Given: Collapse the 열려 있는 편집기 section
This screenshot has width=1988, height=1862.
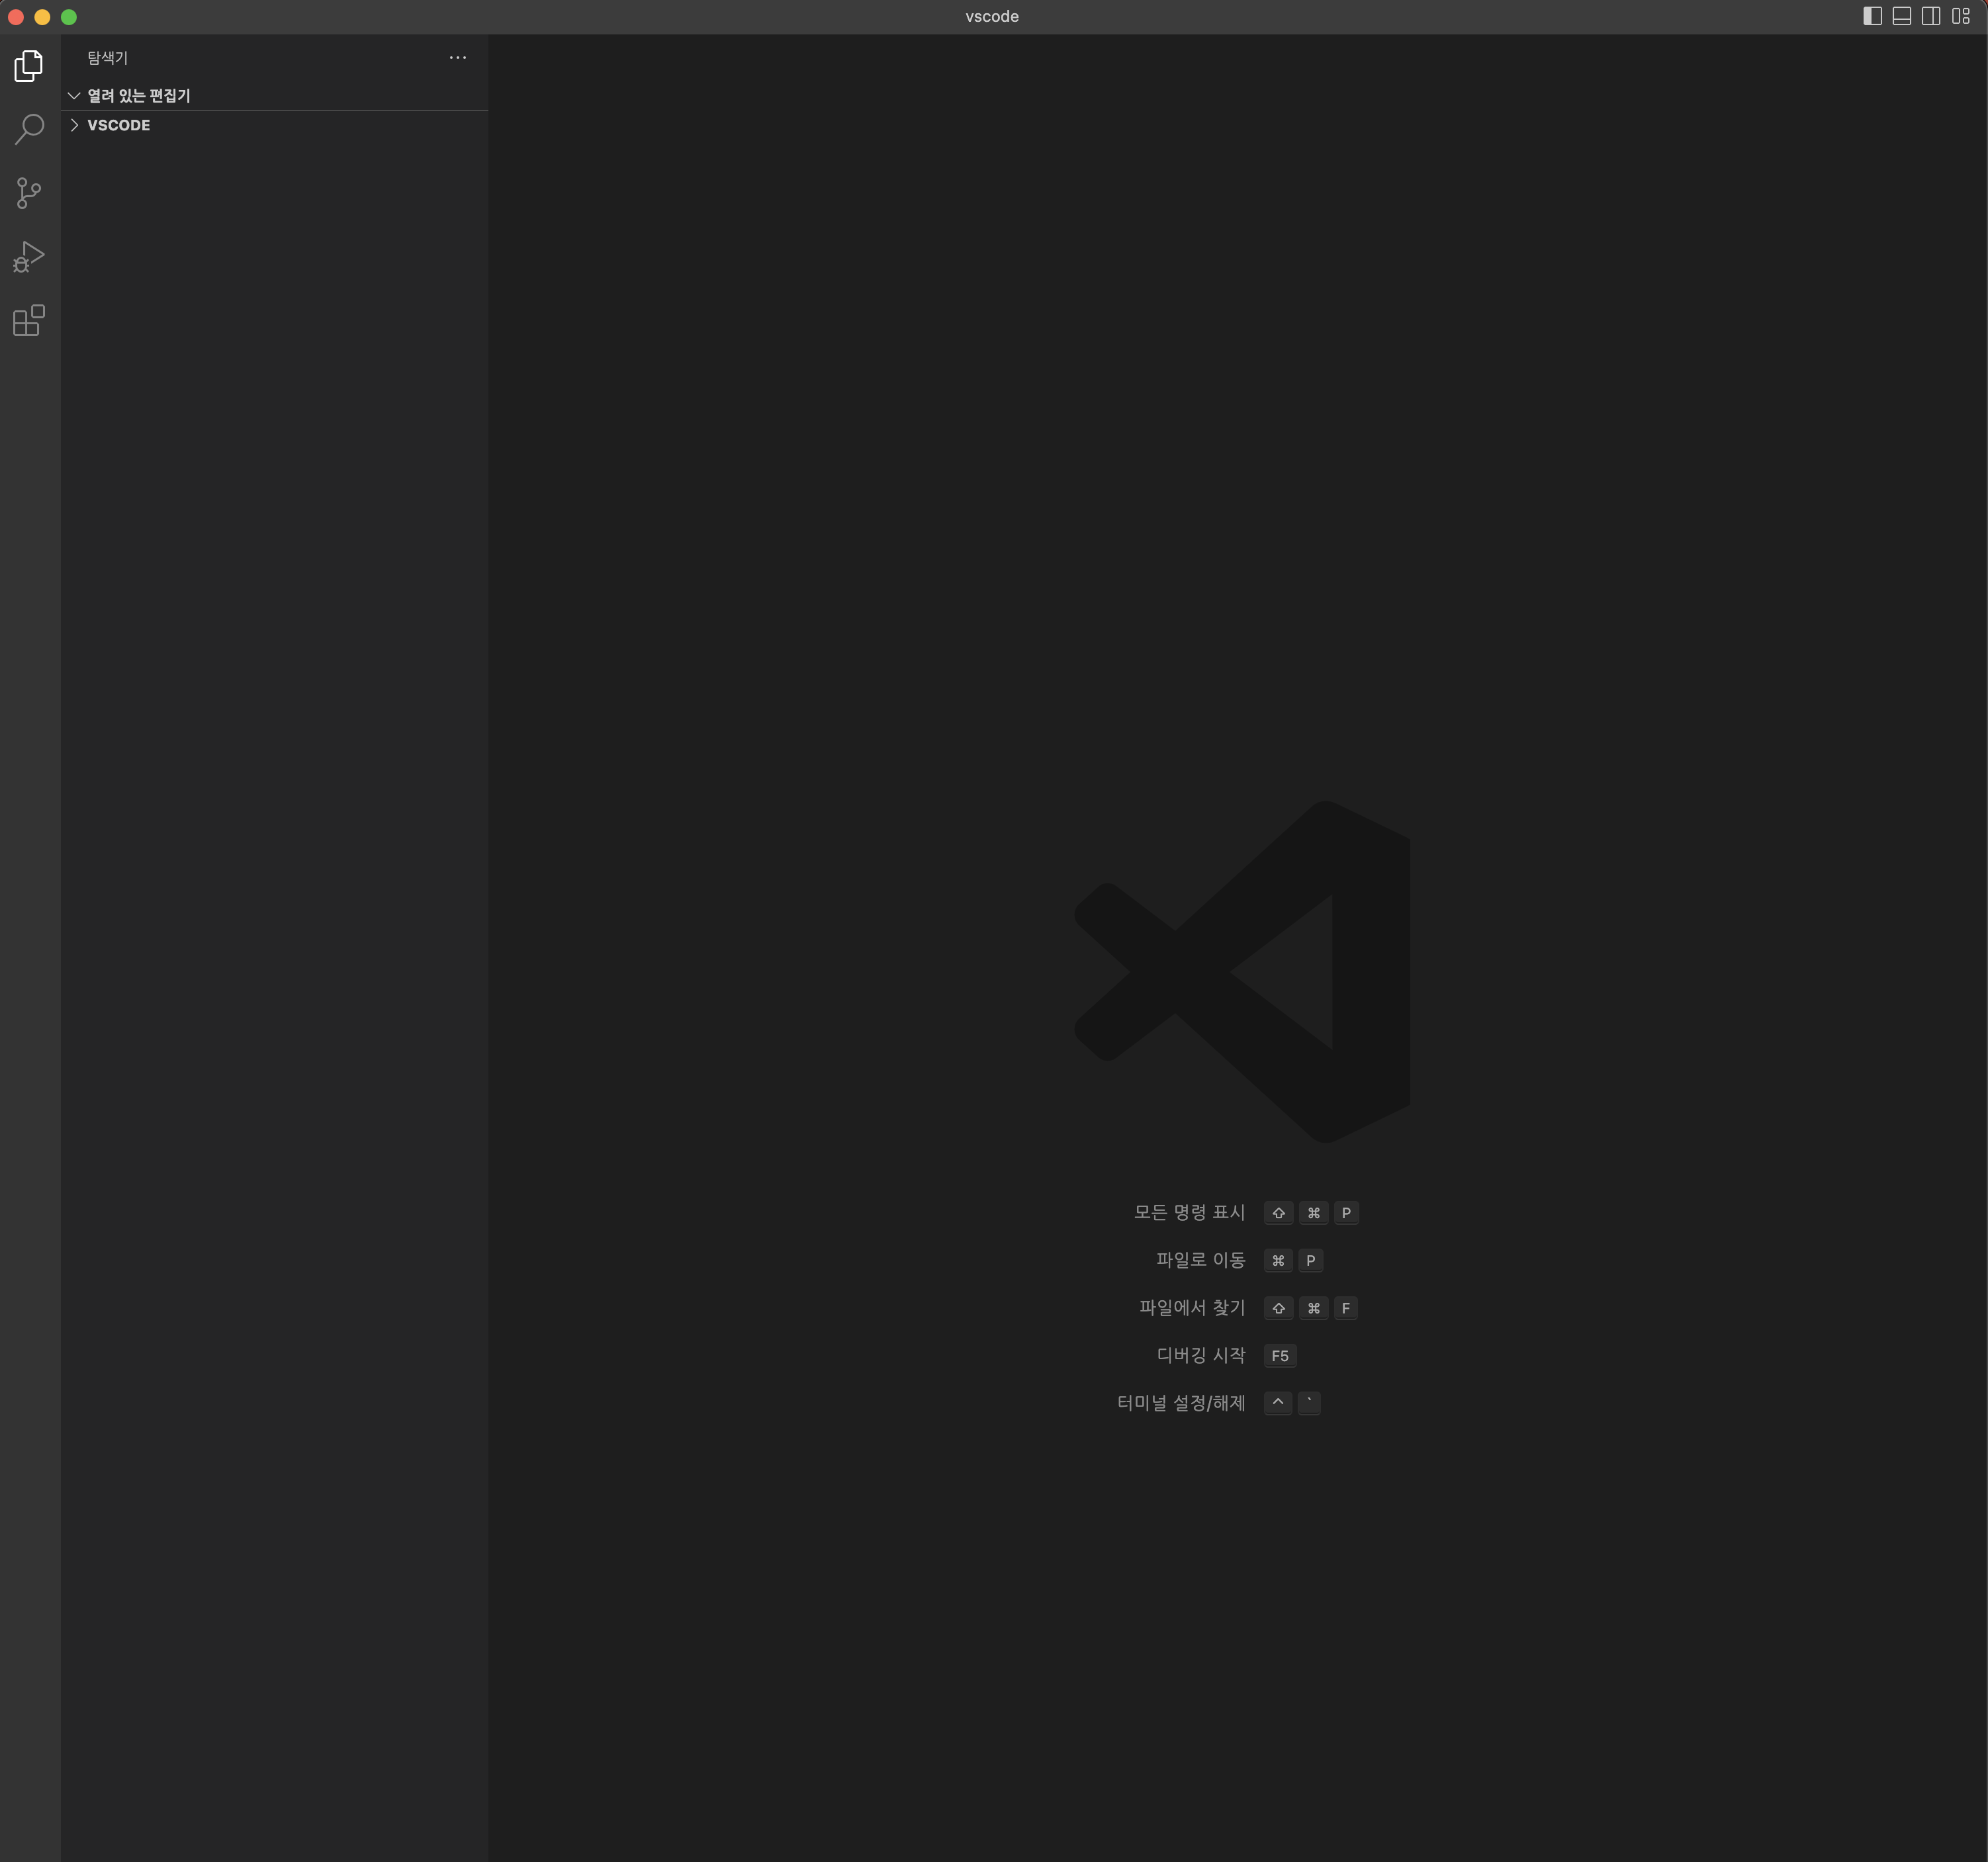Looking at the screenshot, I should [74, 96].
